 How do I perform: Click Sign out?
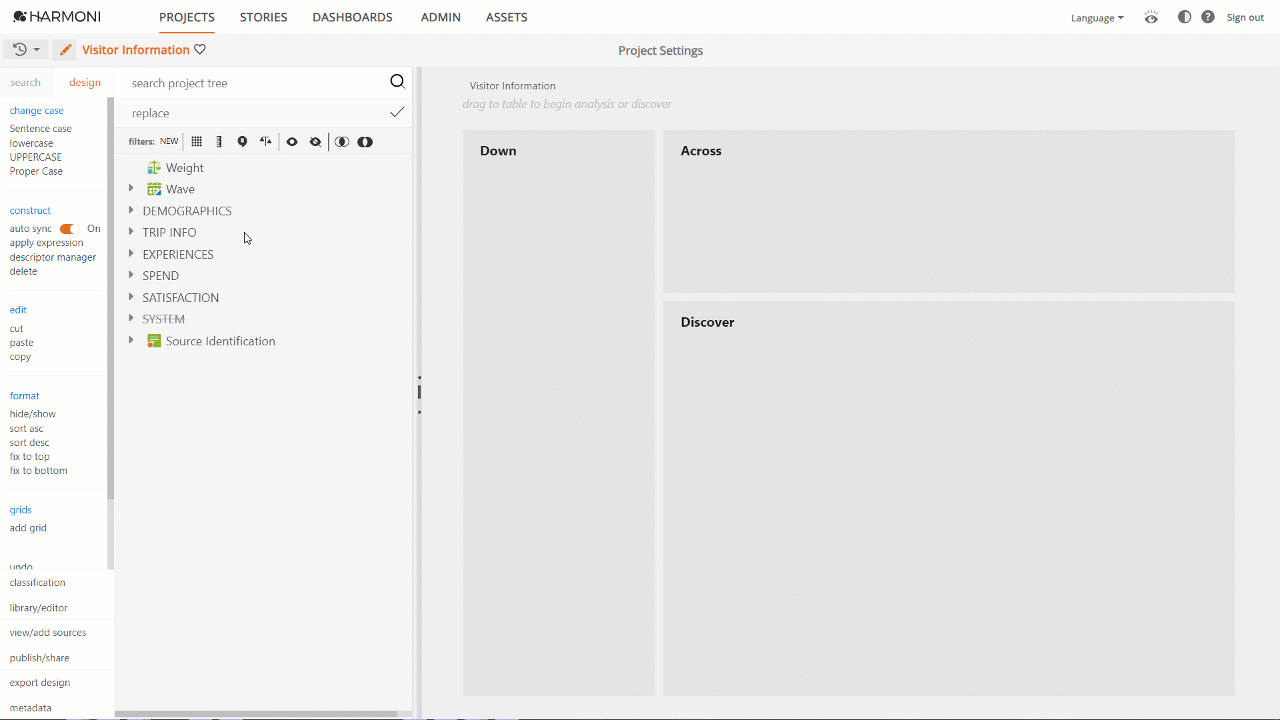1245,18
